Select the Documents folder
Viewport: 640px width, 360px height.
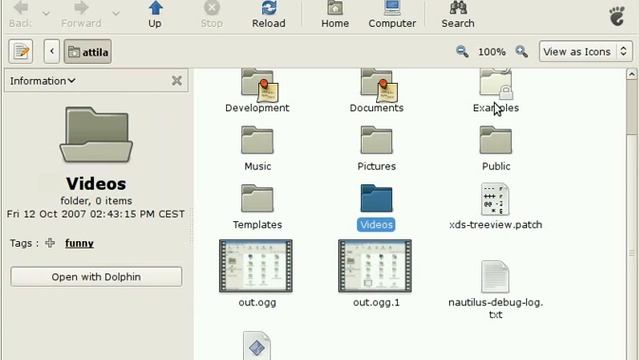tap(376, 91)
